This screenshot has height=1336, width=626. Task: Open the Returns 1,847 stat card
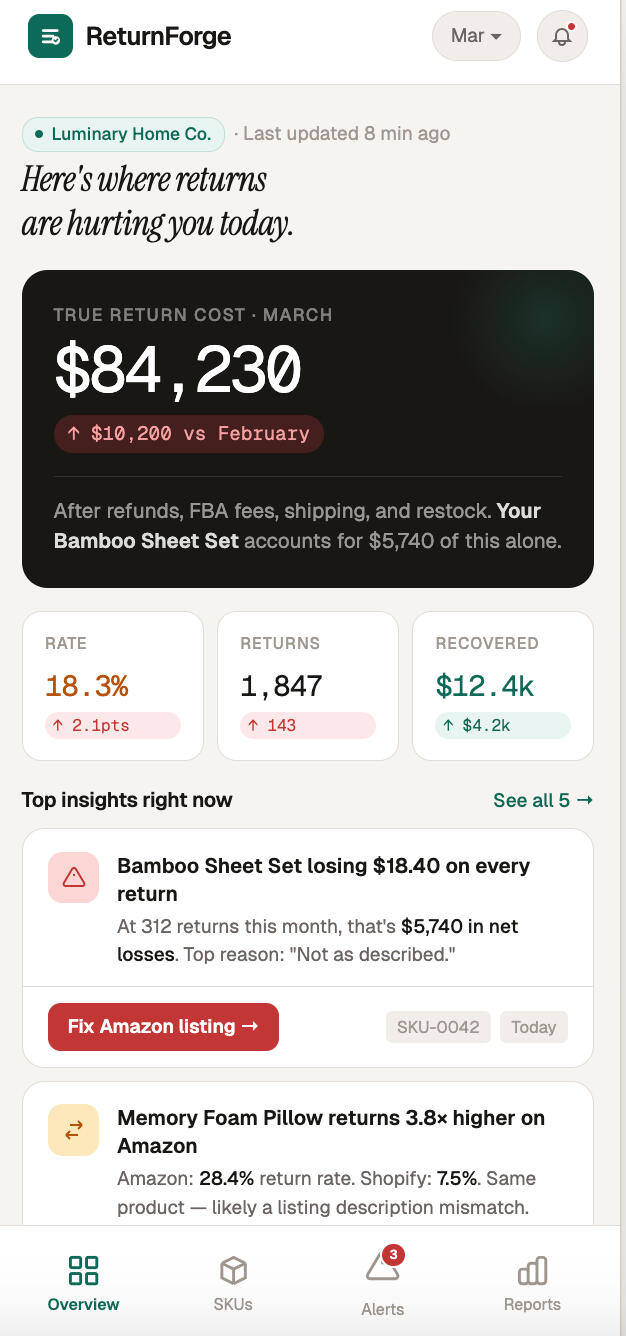click(308, 686)
